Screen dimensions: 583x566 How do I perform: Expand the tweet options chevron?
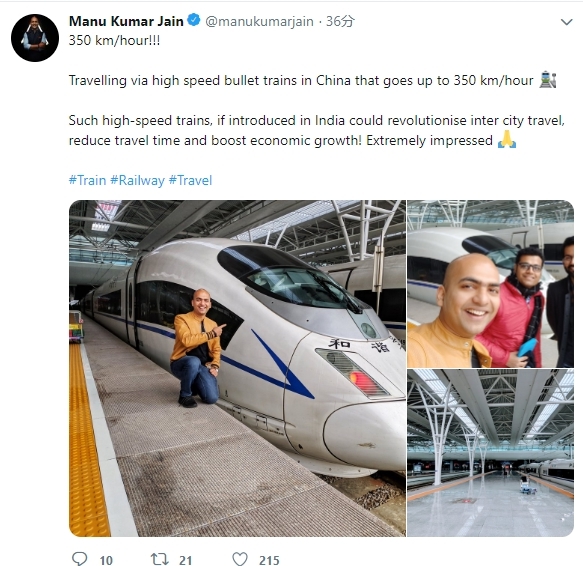(566, 22)
